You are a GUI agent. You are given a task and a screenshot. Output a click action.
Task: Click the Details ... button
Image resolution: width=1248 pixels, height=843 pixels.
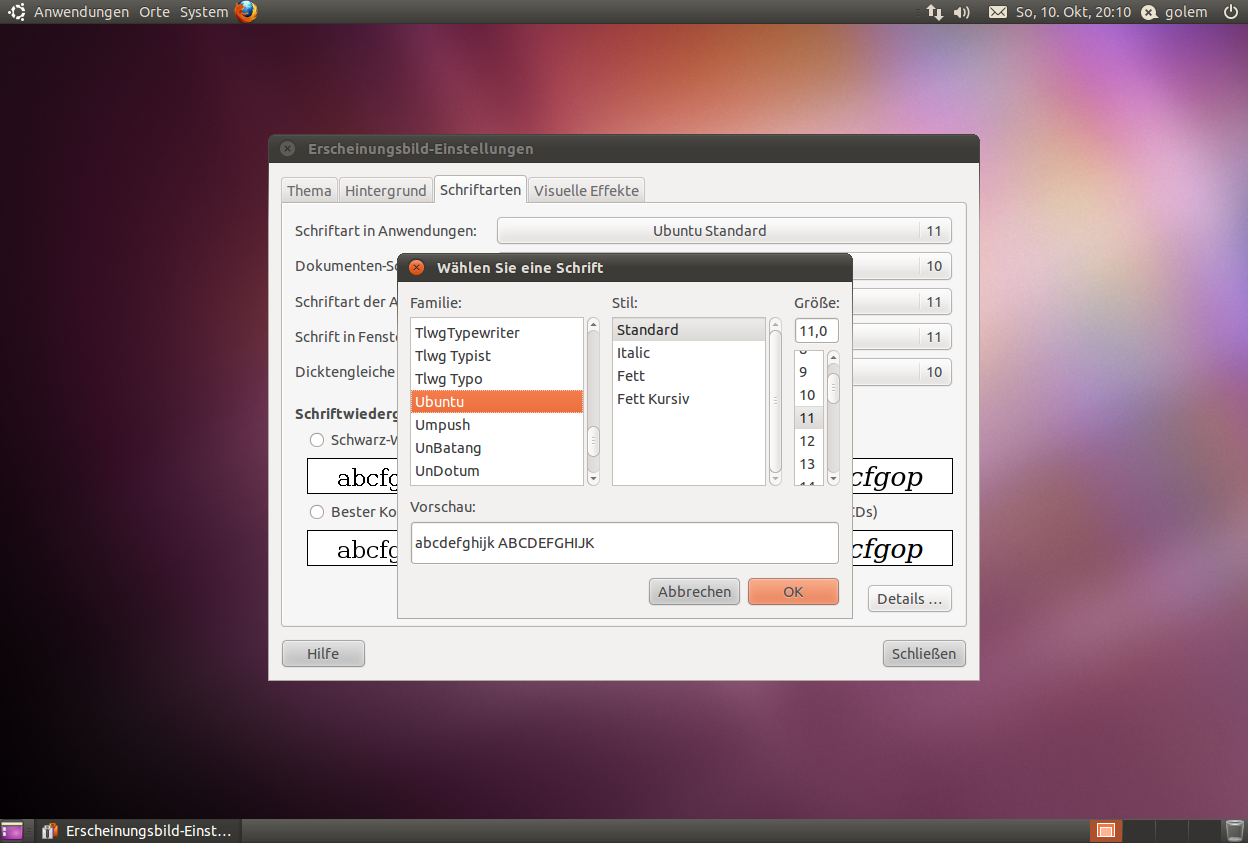tap(910, 599)
